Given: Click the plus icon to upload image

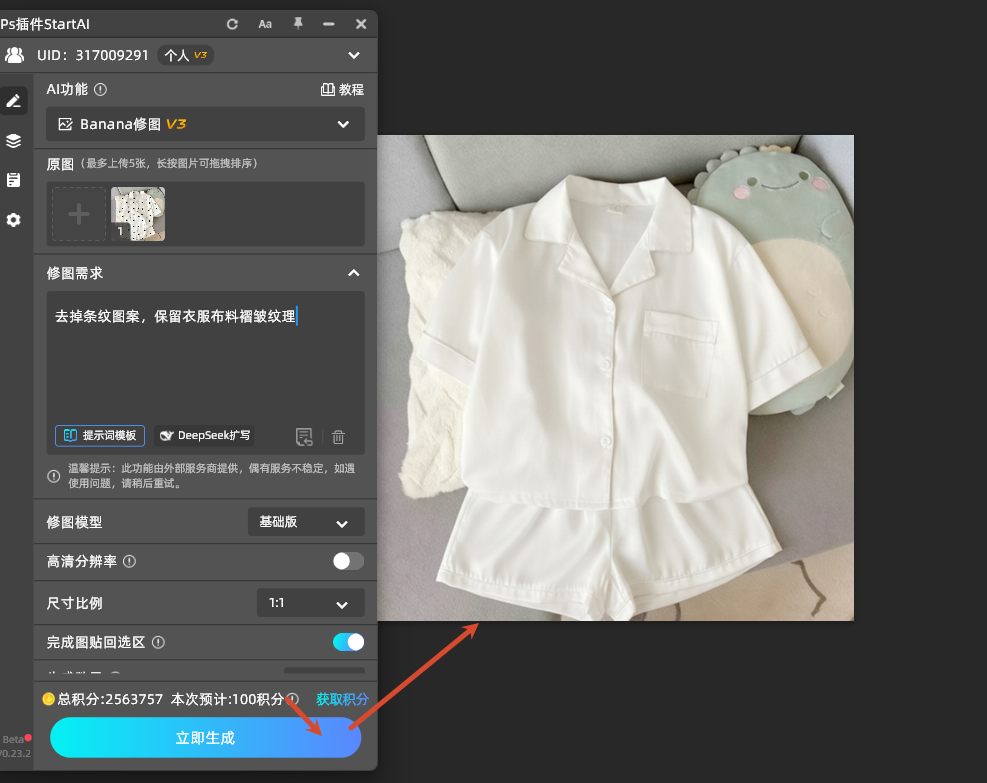Looking at the screenshot, I should (x=78, y=213).
